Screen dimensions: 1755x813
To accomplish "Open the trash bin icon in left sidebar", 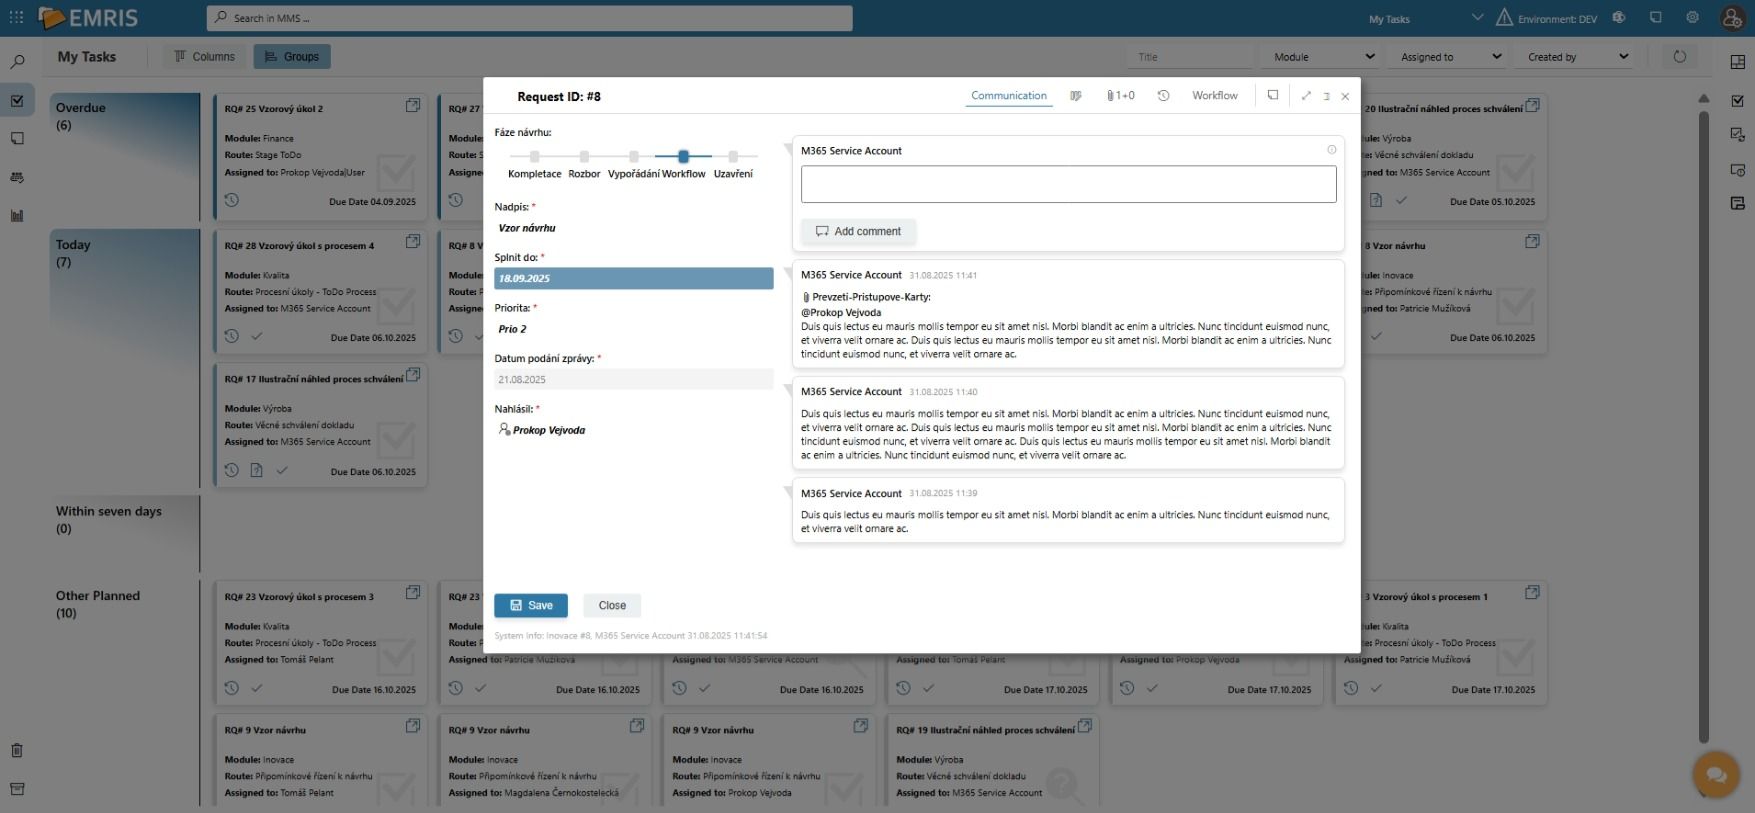I will coord(17,751).
